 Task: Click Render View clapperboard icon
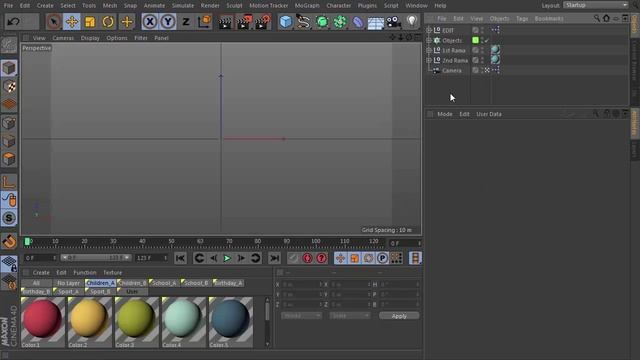point(224,22)
